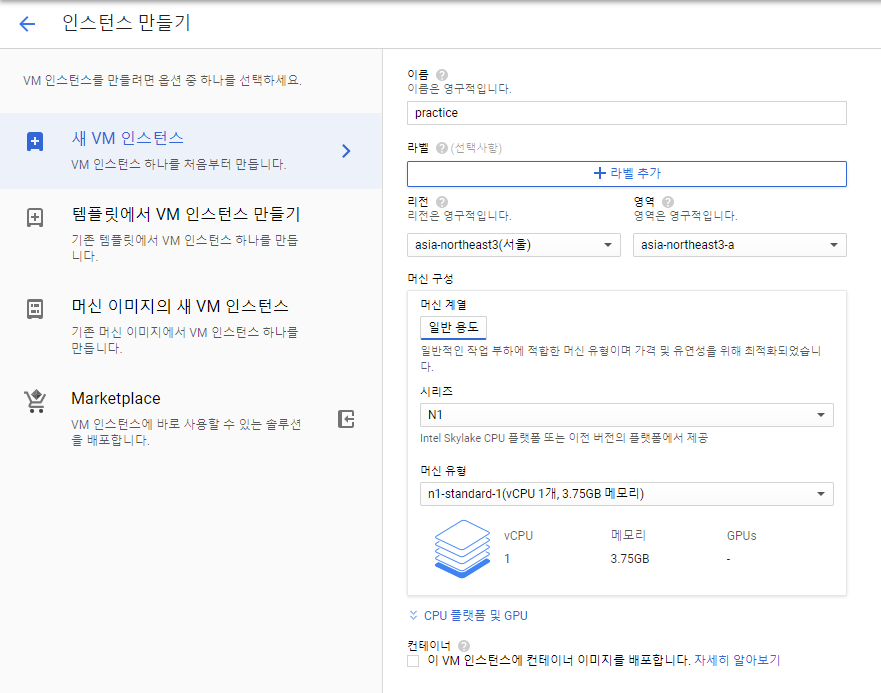
Task: Click the GPUs column label
Action: click(x=741, y=536)
